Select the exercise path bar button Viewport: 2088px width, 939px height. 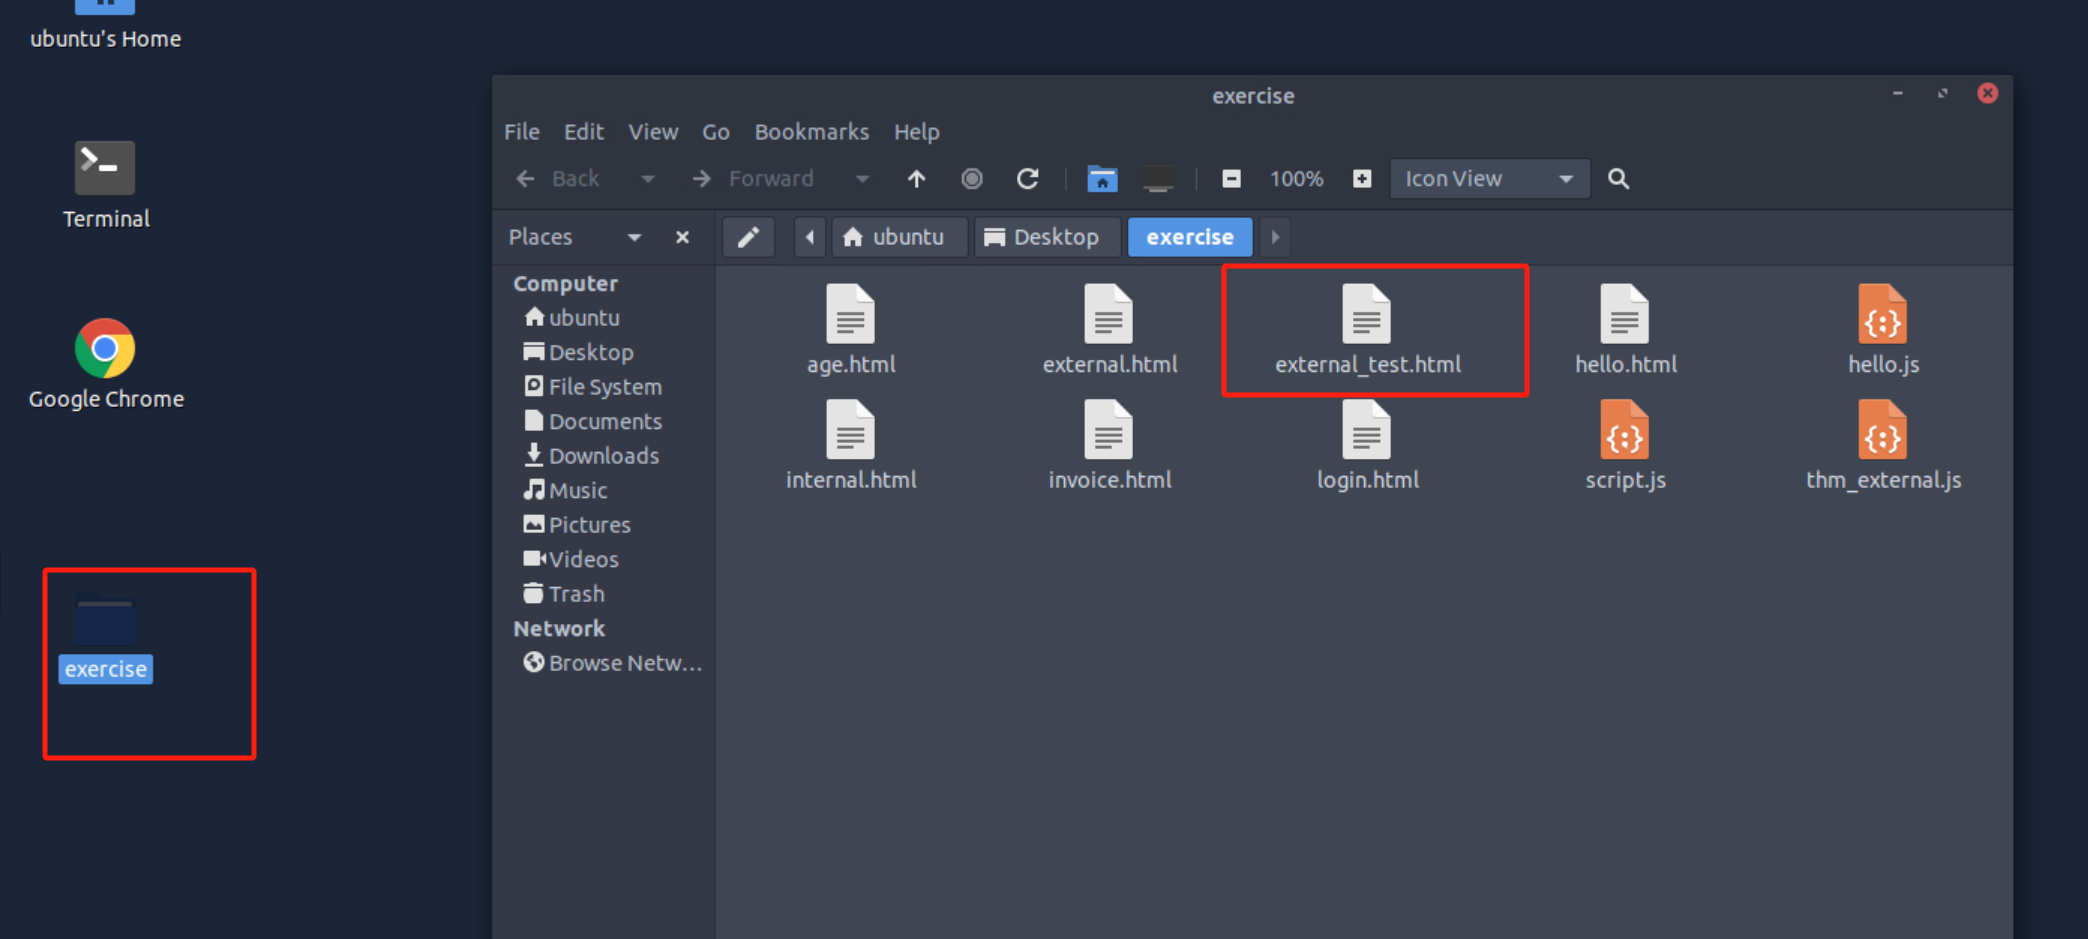pos(1190,237)
